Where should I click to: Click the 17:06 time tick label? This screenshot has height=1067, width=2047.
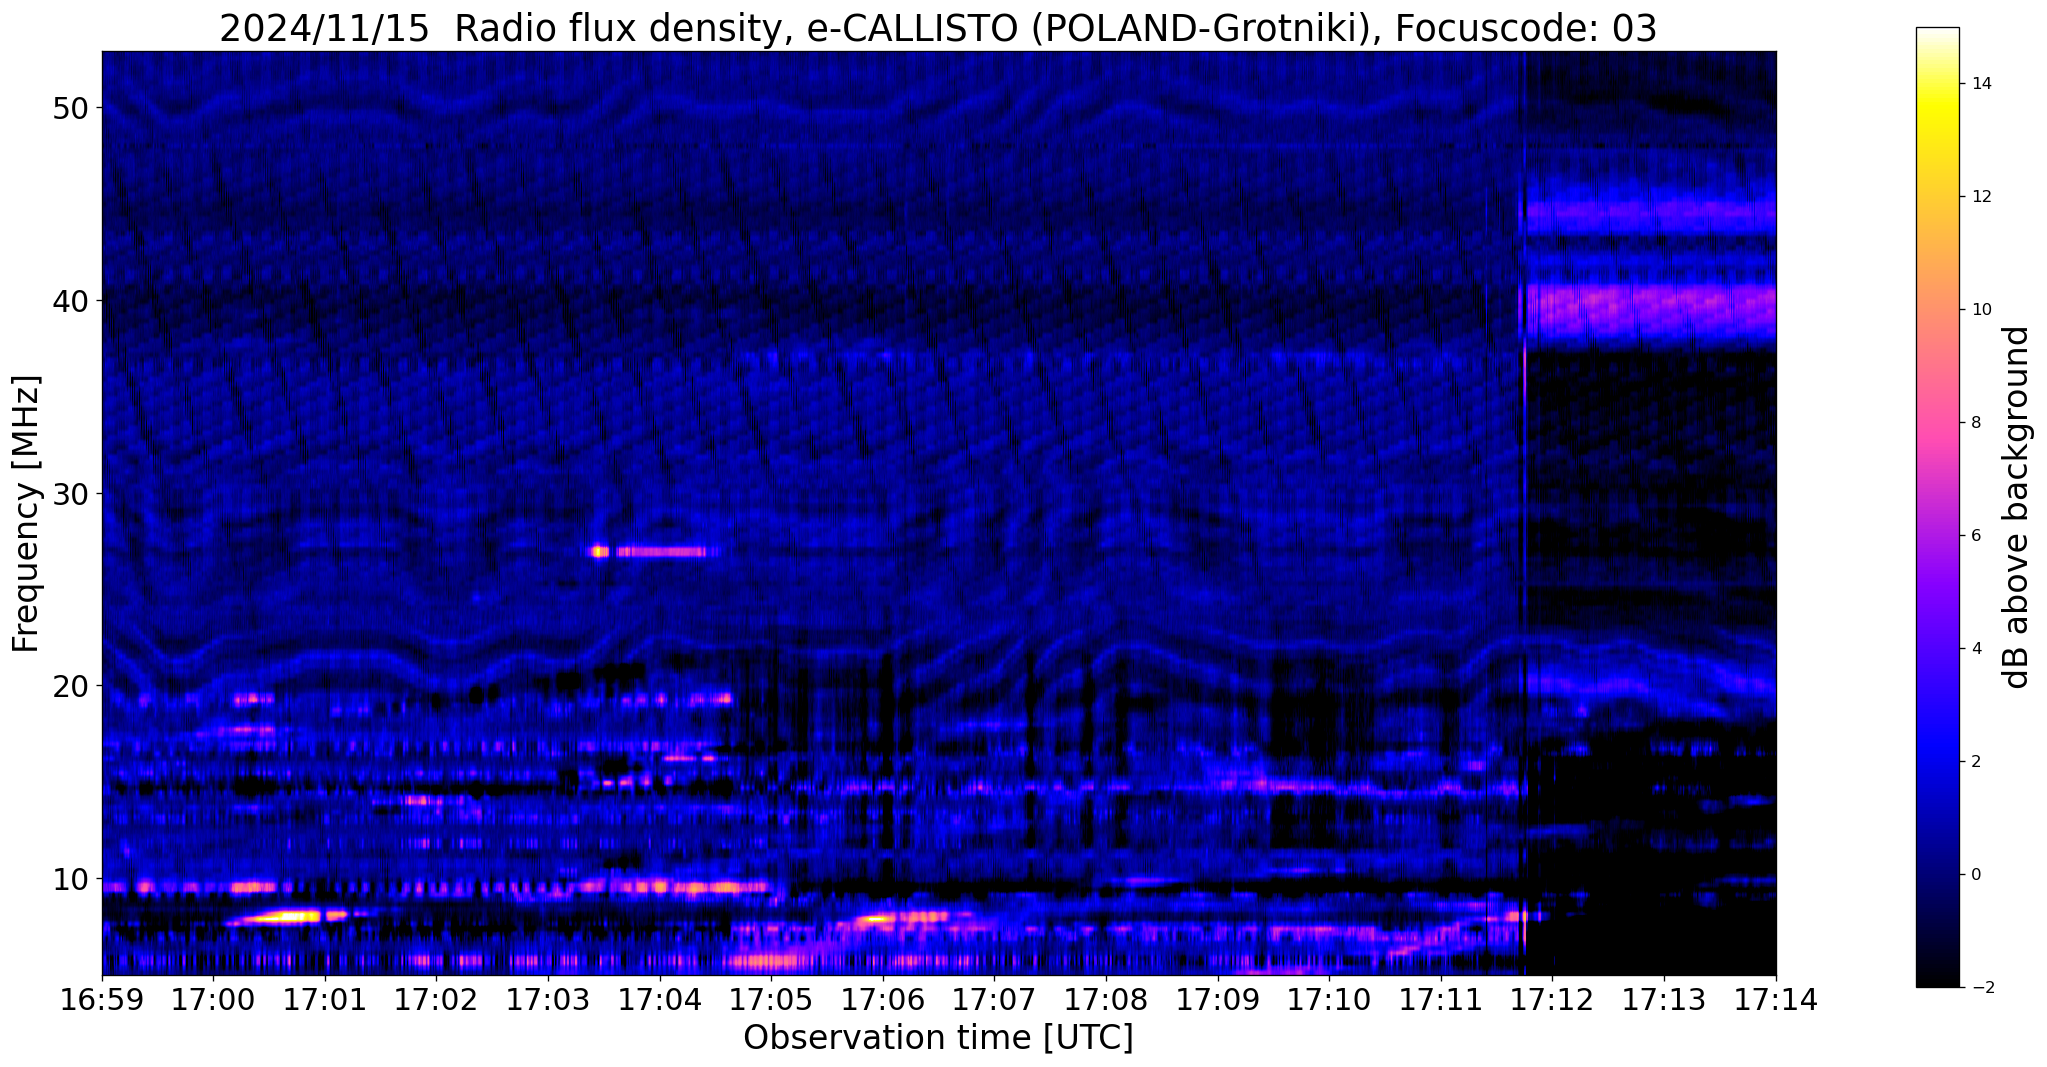click(x=883, y=999)
